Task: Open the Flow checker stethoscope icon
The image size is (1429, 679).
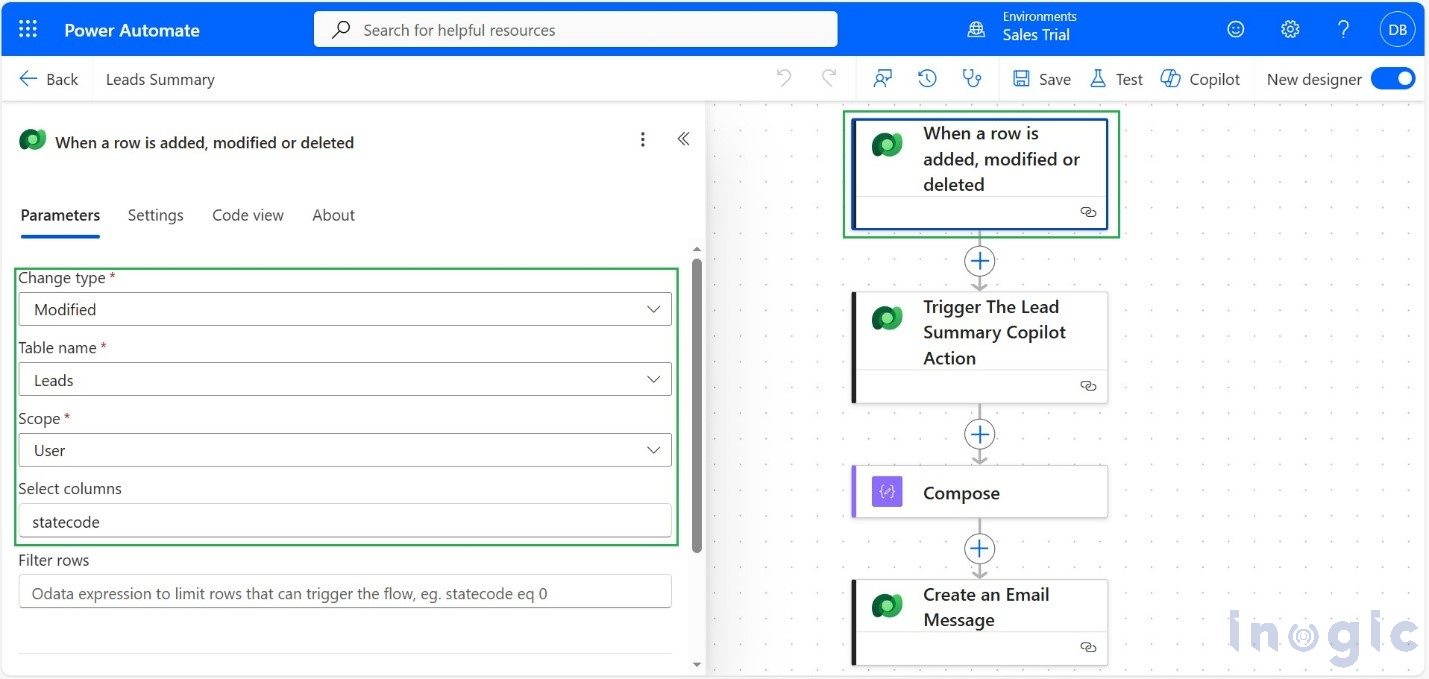Action: (973, 78)
